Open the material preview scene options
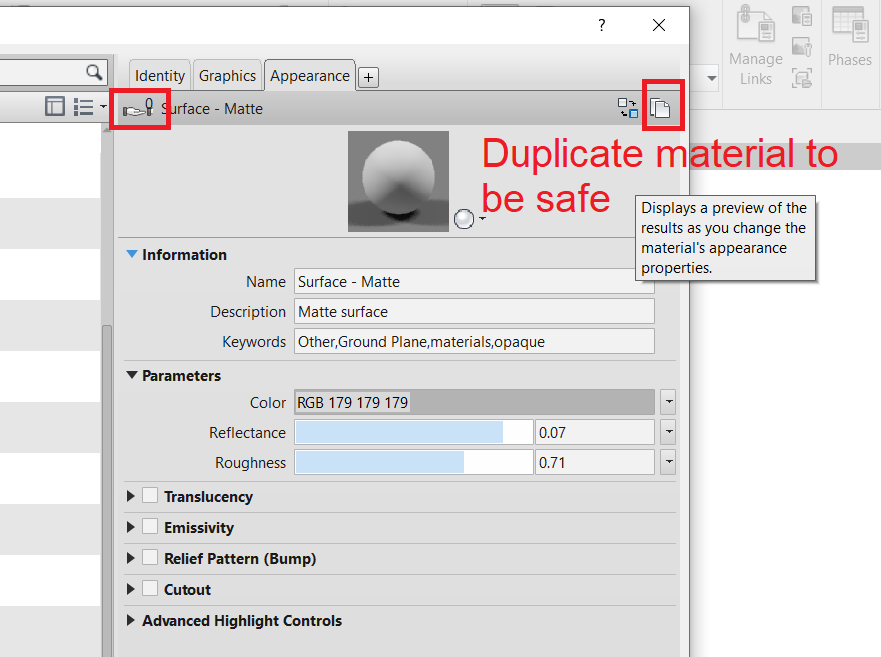The width and height of the screenshot is (881, 657). (468, 219)
